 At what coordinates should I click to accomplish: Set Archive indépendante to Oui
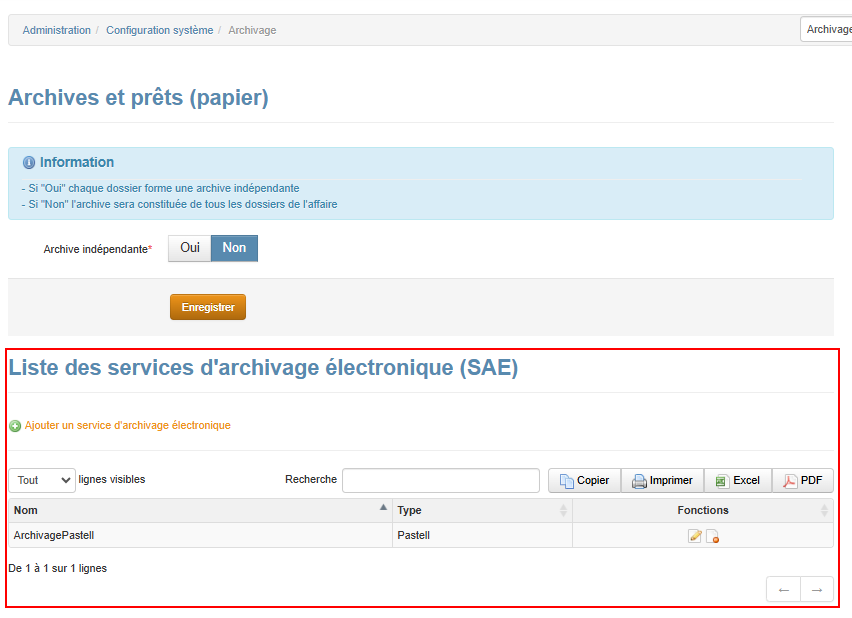pyautogui.click(x=189, y=248)
